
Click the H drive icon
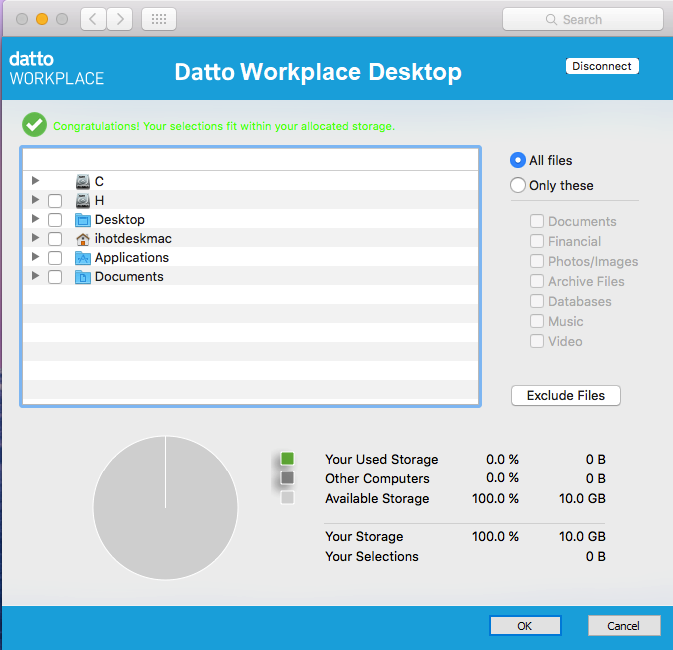[x=83, y=200]
